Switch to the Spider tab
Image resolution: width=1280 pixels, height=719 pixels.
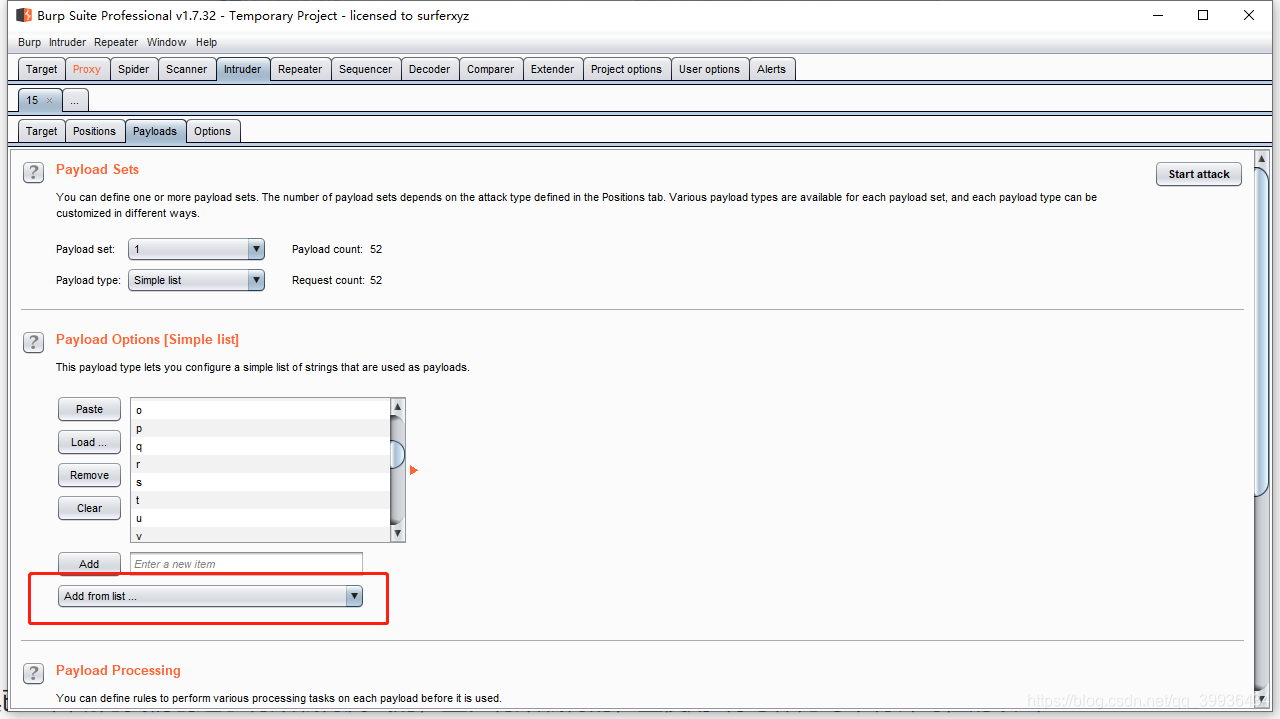click(134, 69)
